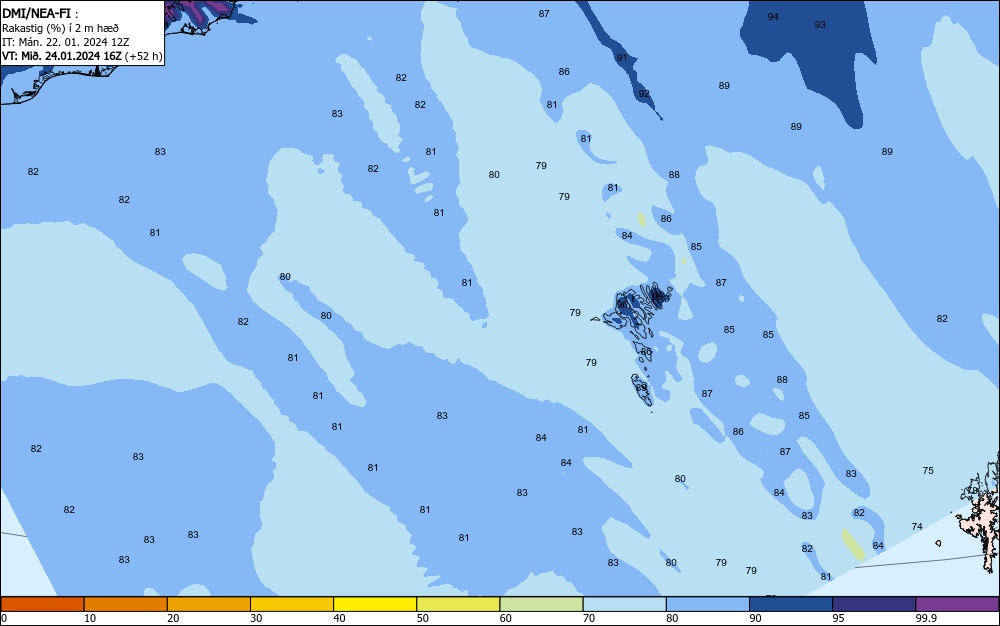Pick the pale green 60–70 legend swatch
This screenshot has height=626, width=1000.
point(541,604)
